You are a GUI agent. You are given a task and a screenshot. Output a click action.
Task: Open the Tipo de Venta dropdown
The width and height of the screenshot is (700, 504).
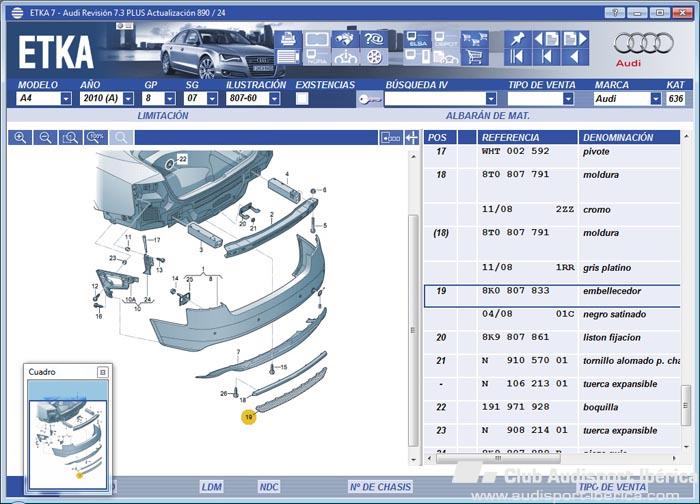[x=568, y=98]
